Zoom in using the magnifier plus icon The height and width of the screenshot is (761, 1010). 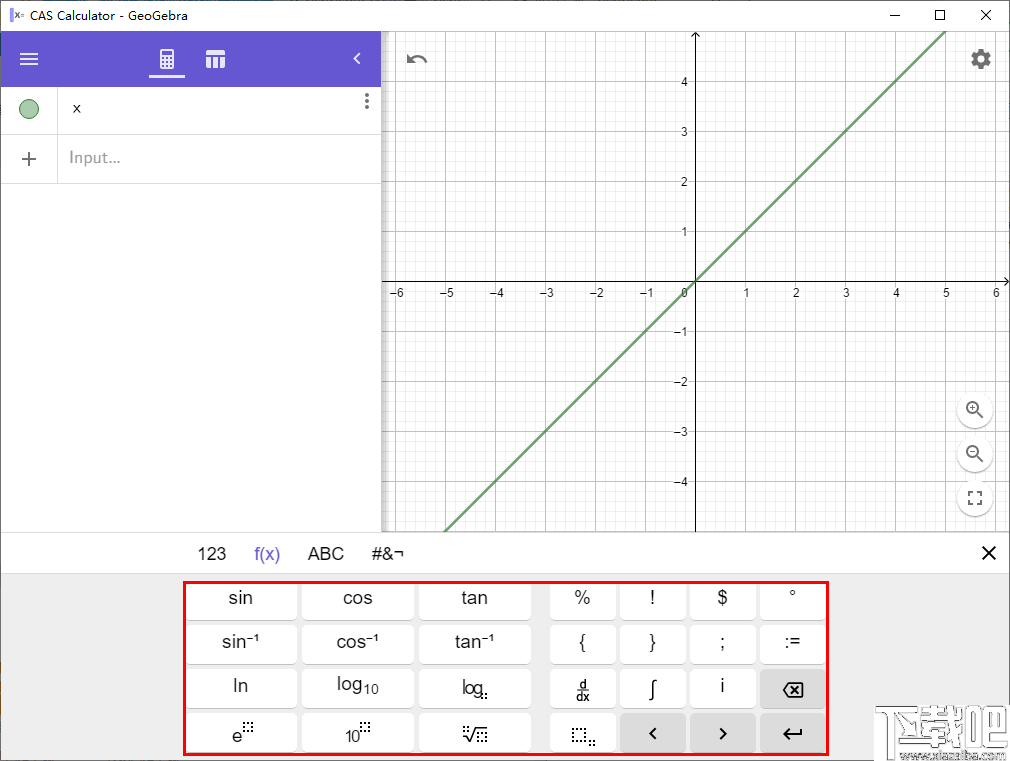974,410
